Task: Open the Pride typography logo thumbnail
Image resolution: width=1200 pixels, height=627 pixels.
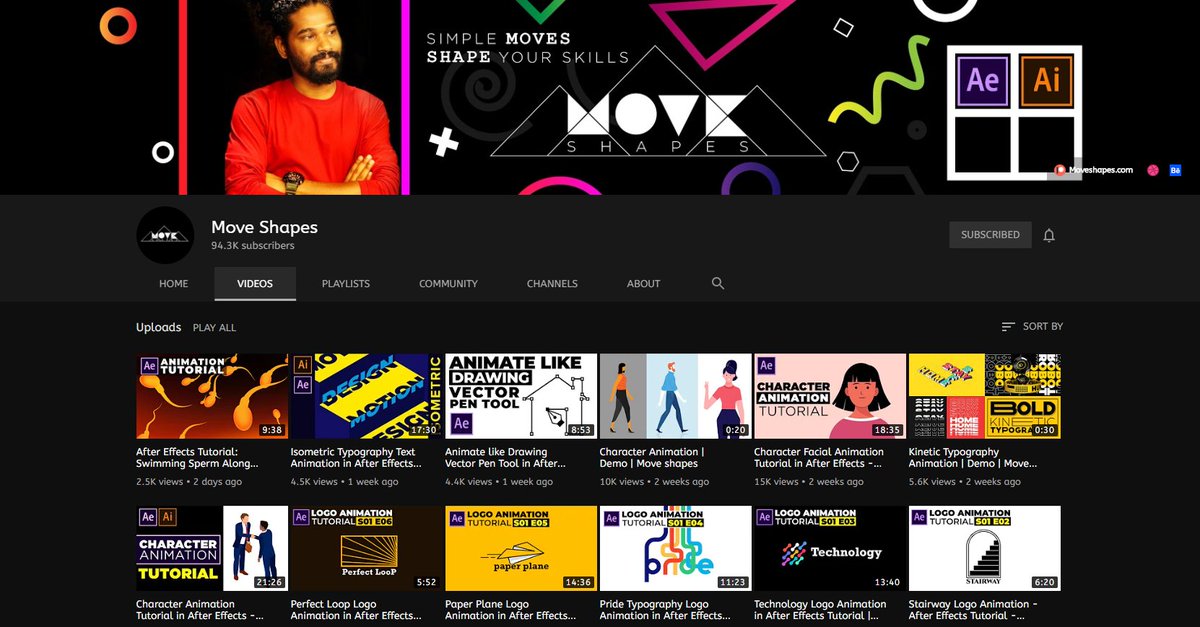Action: [x=675, y=548]
